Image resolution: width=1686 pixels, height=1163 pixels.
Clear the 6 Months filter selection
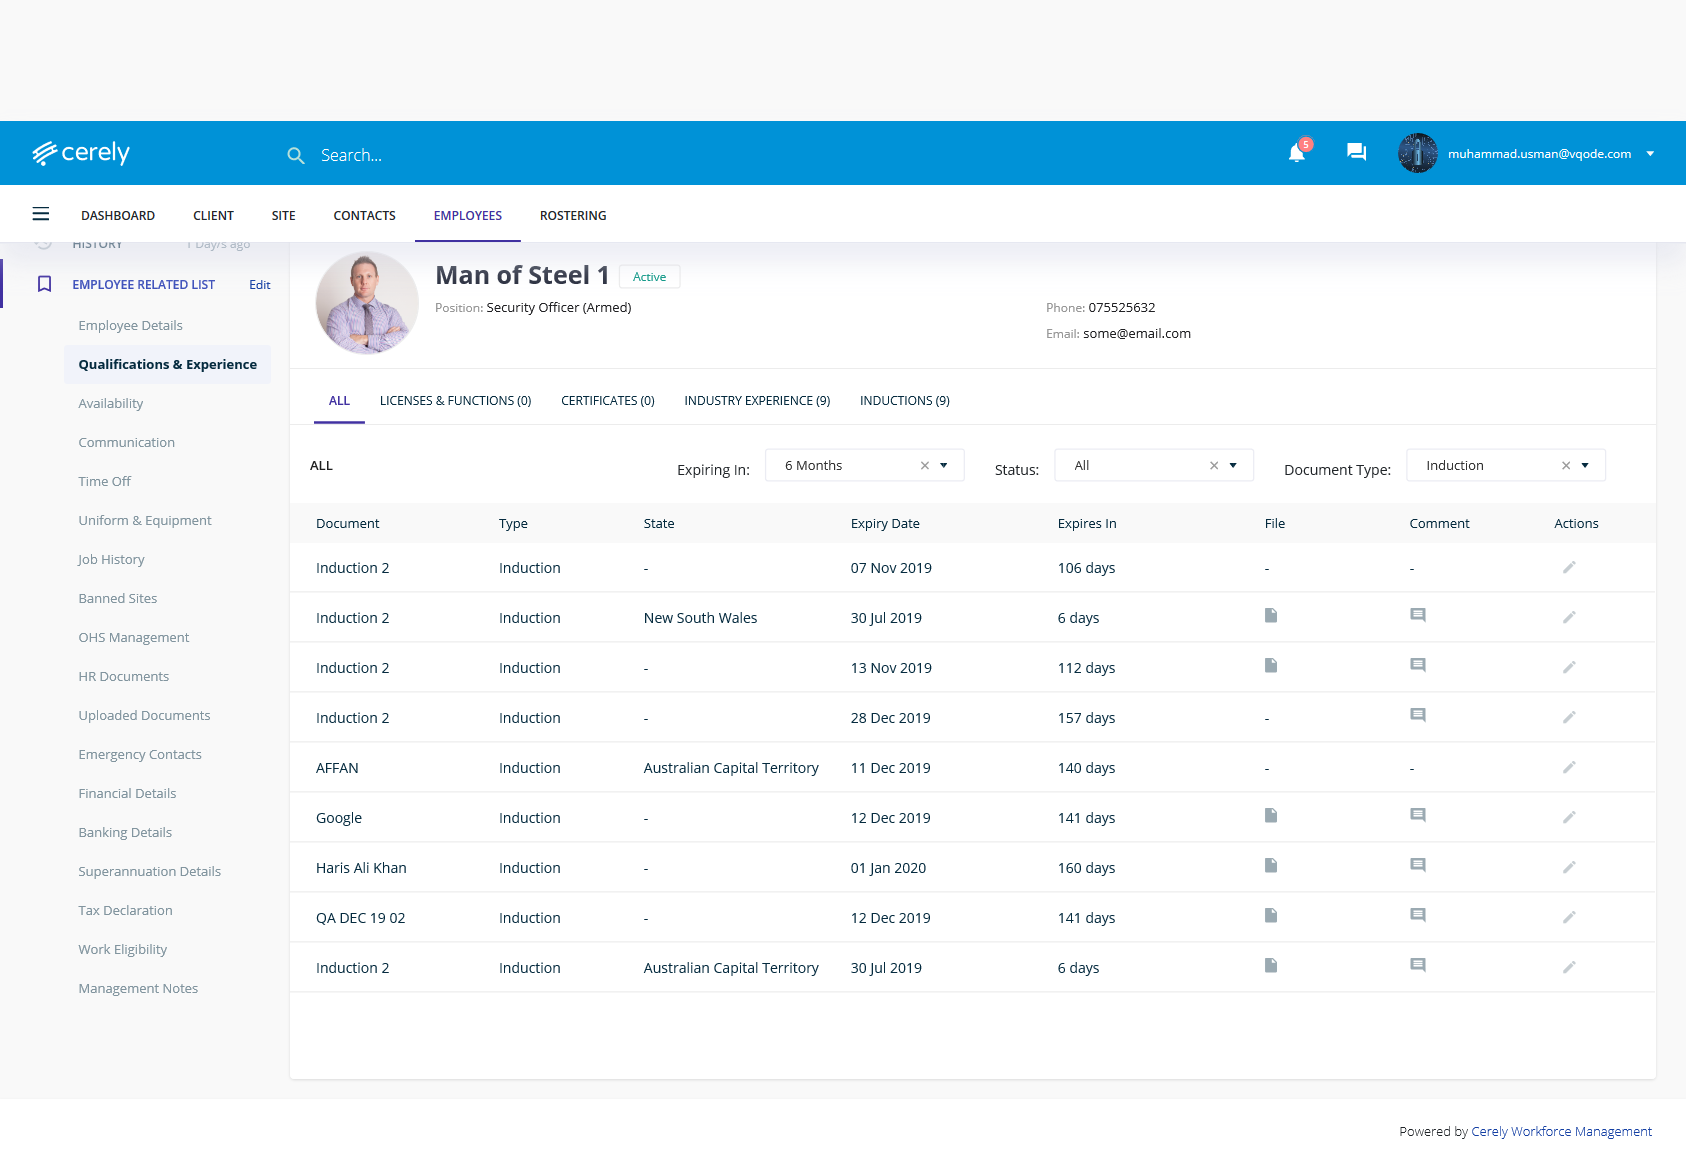(925, 466)
